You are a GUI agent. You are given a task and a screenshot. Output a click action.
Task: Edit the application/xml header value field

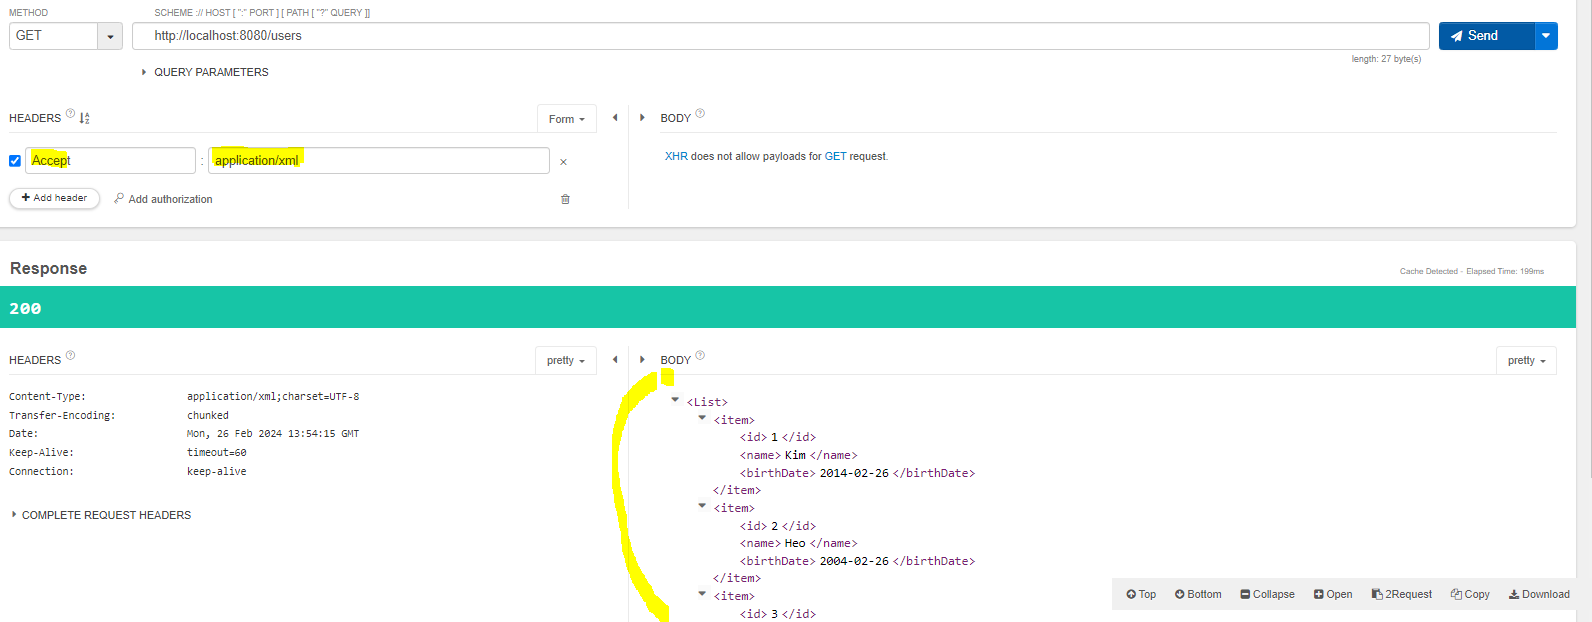click(379, 160)
